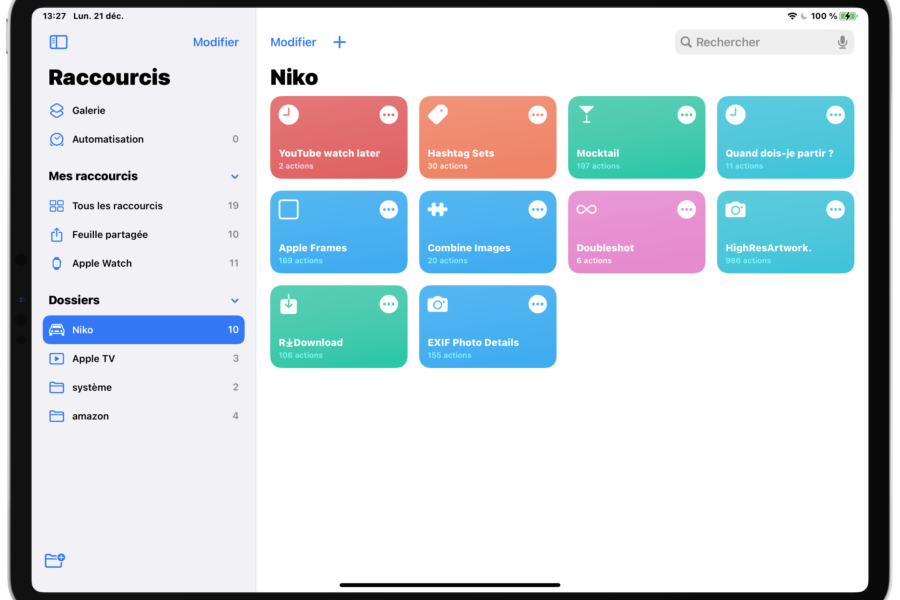
Task: Run the YouTube watch later shortcut
Action: (339, 137)
